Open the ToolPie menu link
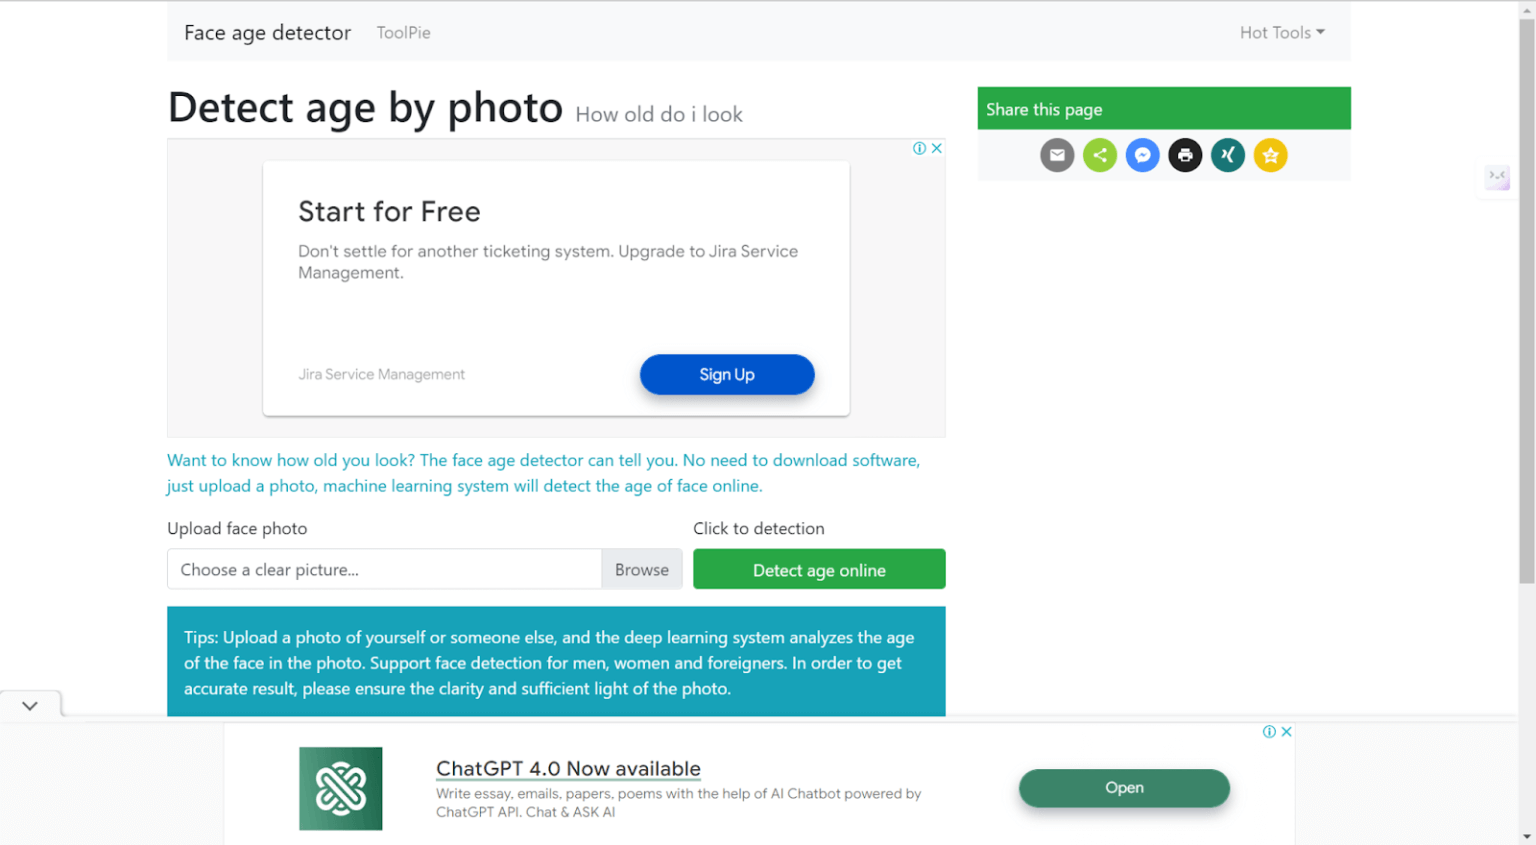Image resolution: width=1536 pixels, height=845 pixels. pyautogui.click(x=403, y=32)
